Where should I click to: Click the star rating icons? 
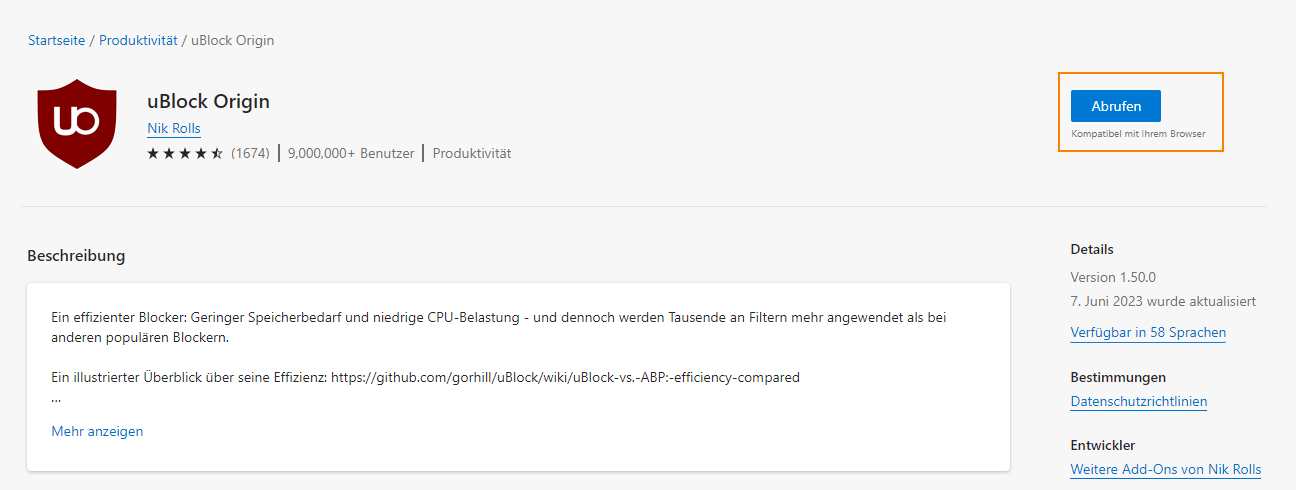point(185,153)
